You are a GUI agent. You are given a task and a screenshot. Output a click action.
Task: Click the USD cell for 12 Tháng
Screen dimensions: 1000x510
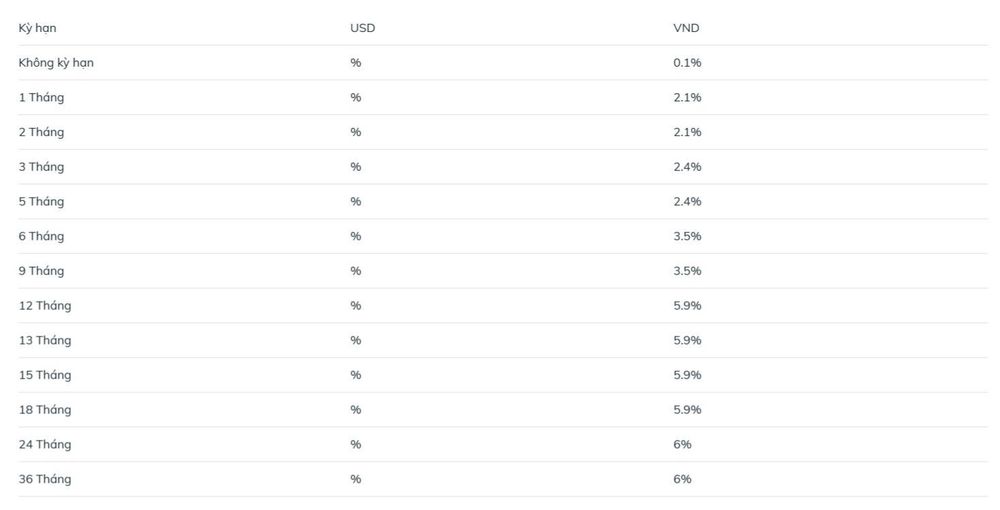355,305
